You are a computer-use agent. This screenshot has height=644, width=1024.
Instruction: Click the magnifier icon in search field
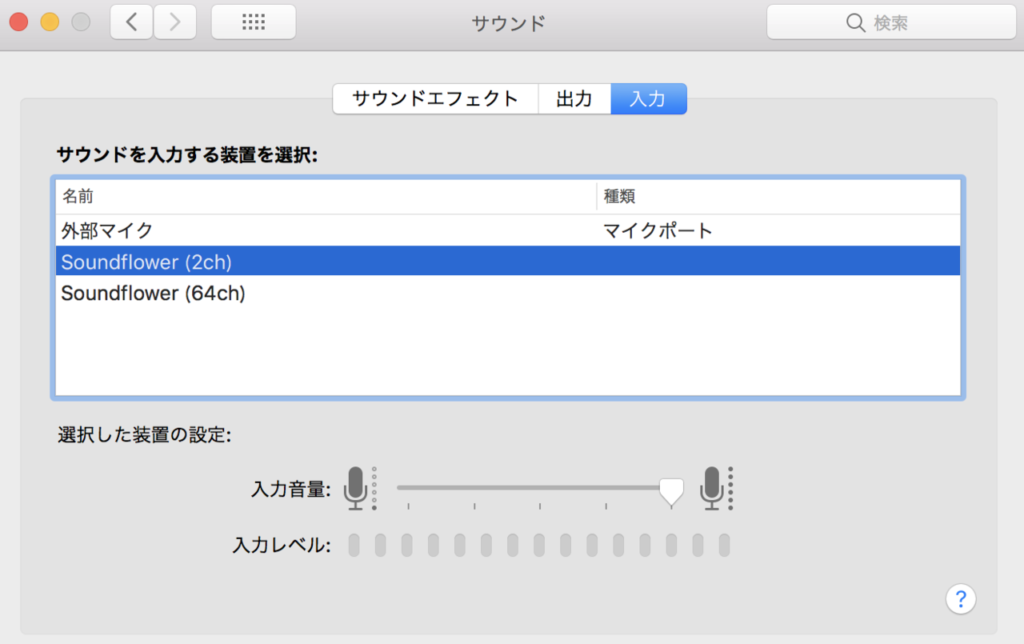(x=855, y=23)
